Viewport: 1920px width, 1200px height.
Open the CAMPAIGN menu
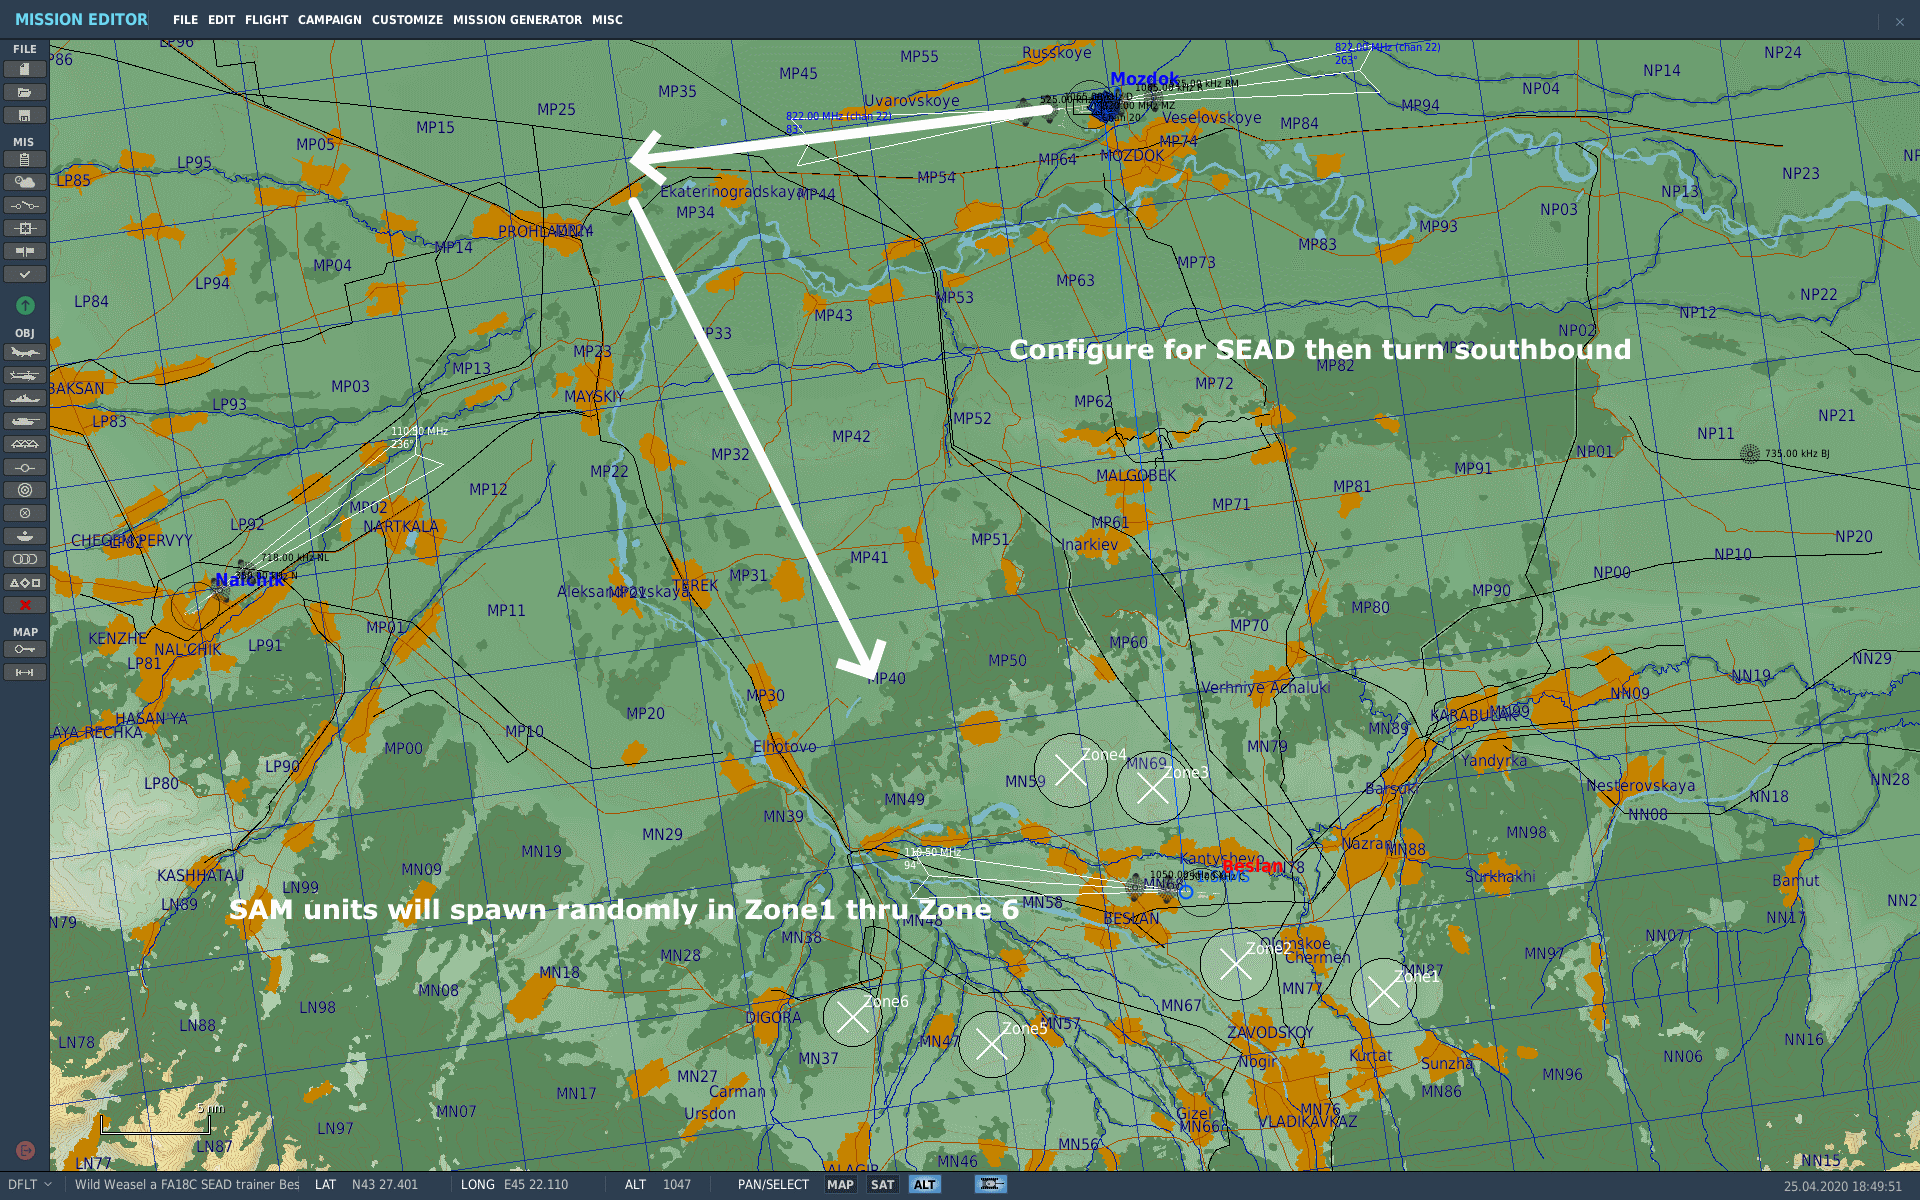(x=329, y=19)
